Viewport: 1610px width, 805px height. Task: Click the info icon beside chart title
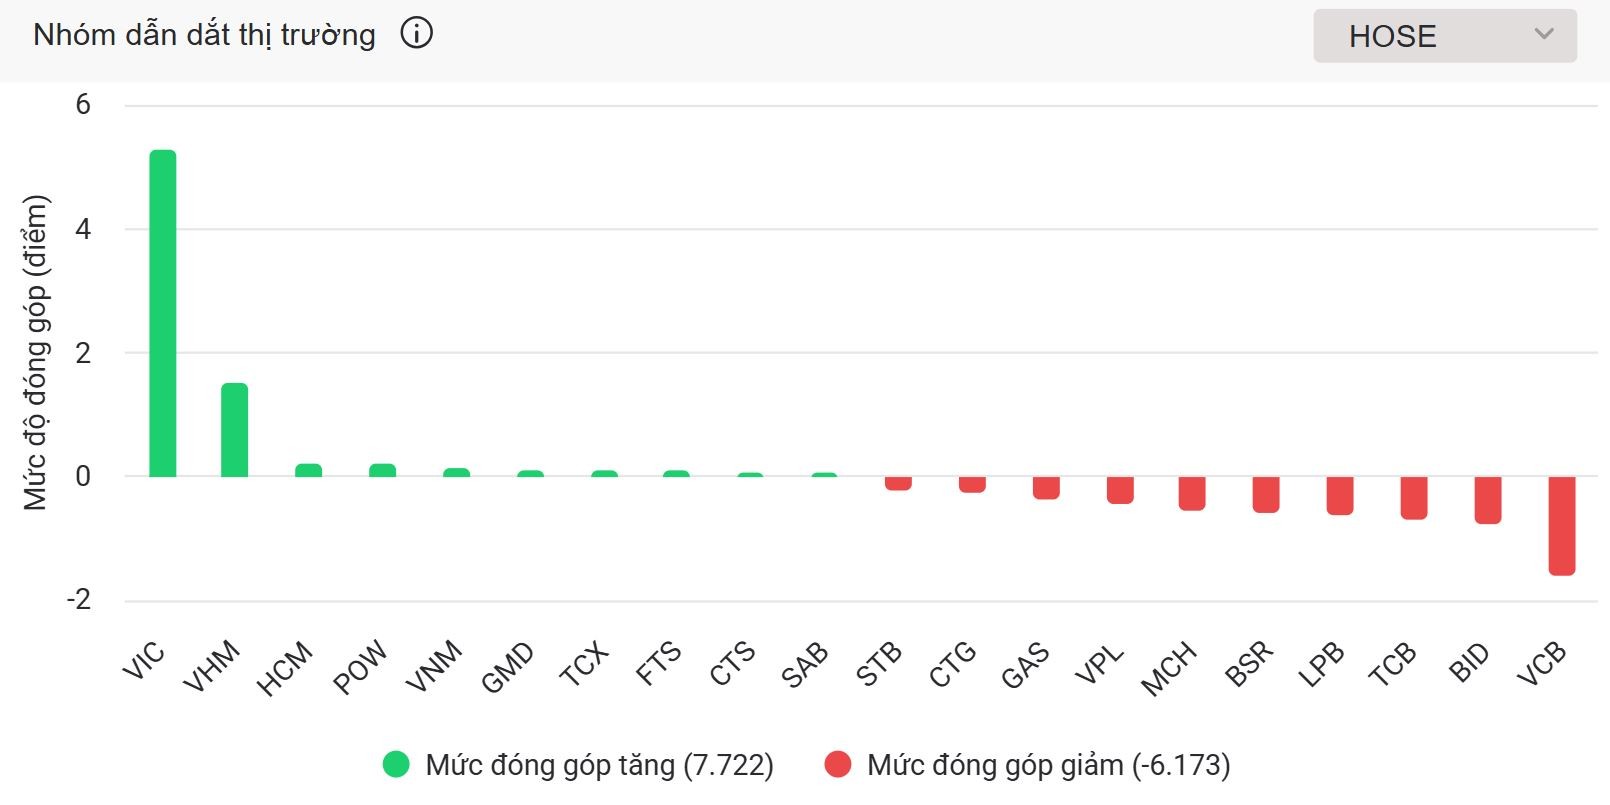[x=416, y=34]
